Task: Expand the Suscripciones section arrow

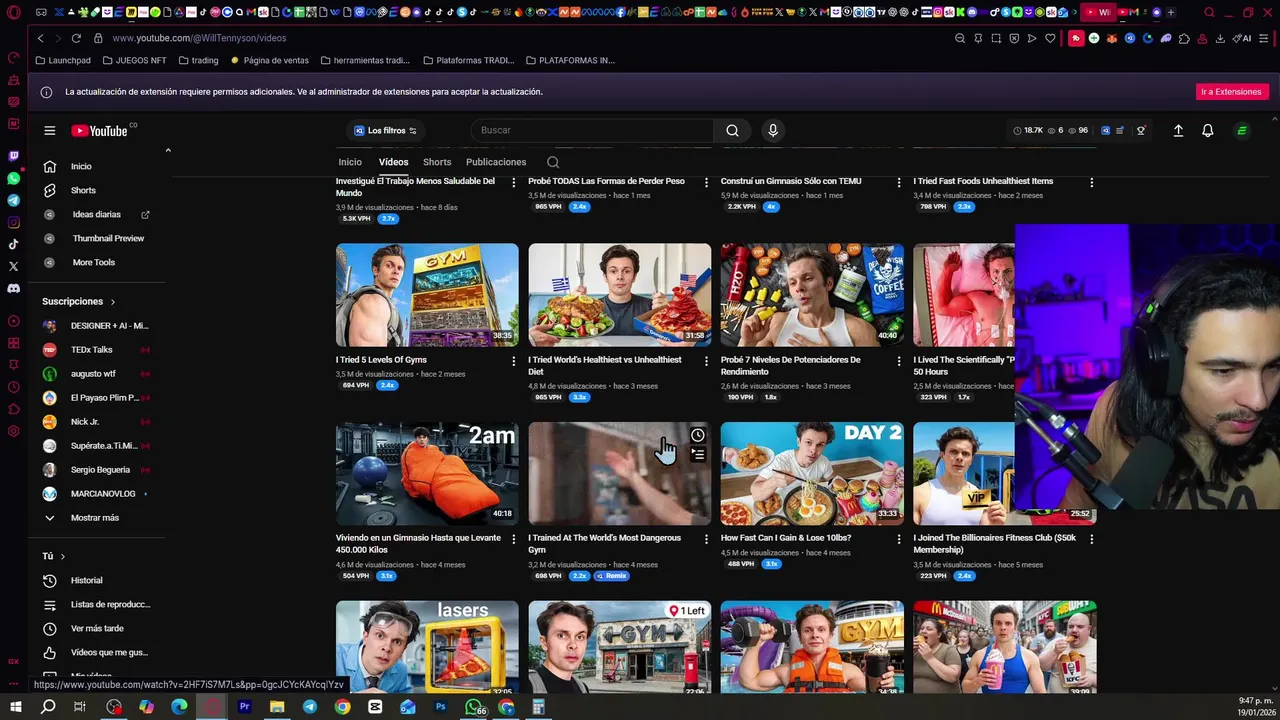Action: 112,301
